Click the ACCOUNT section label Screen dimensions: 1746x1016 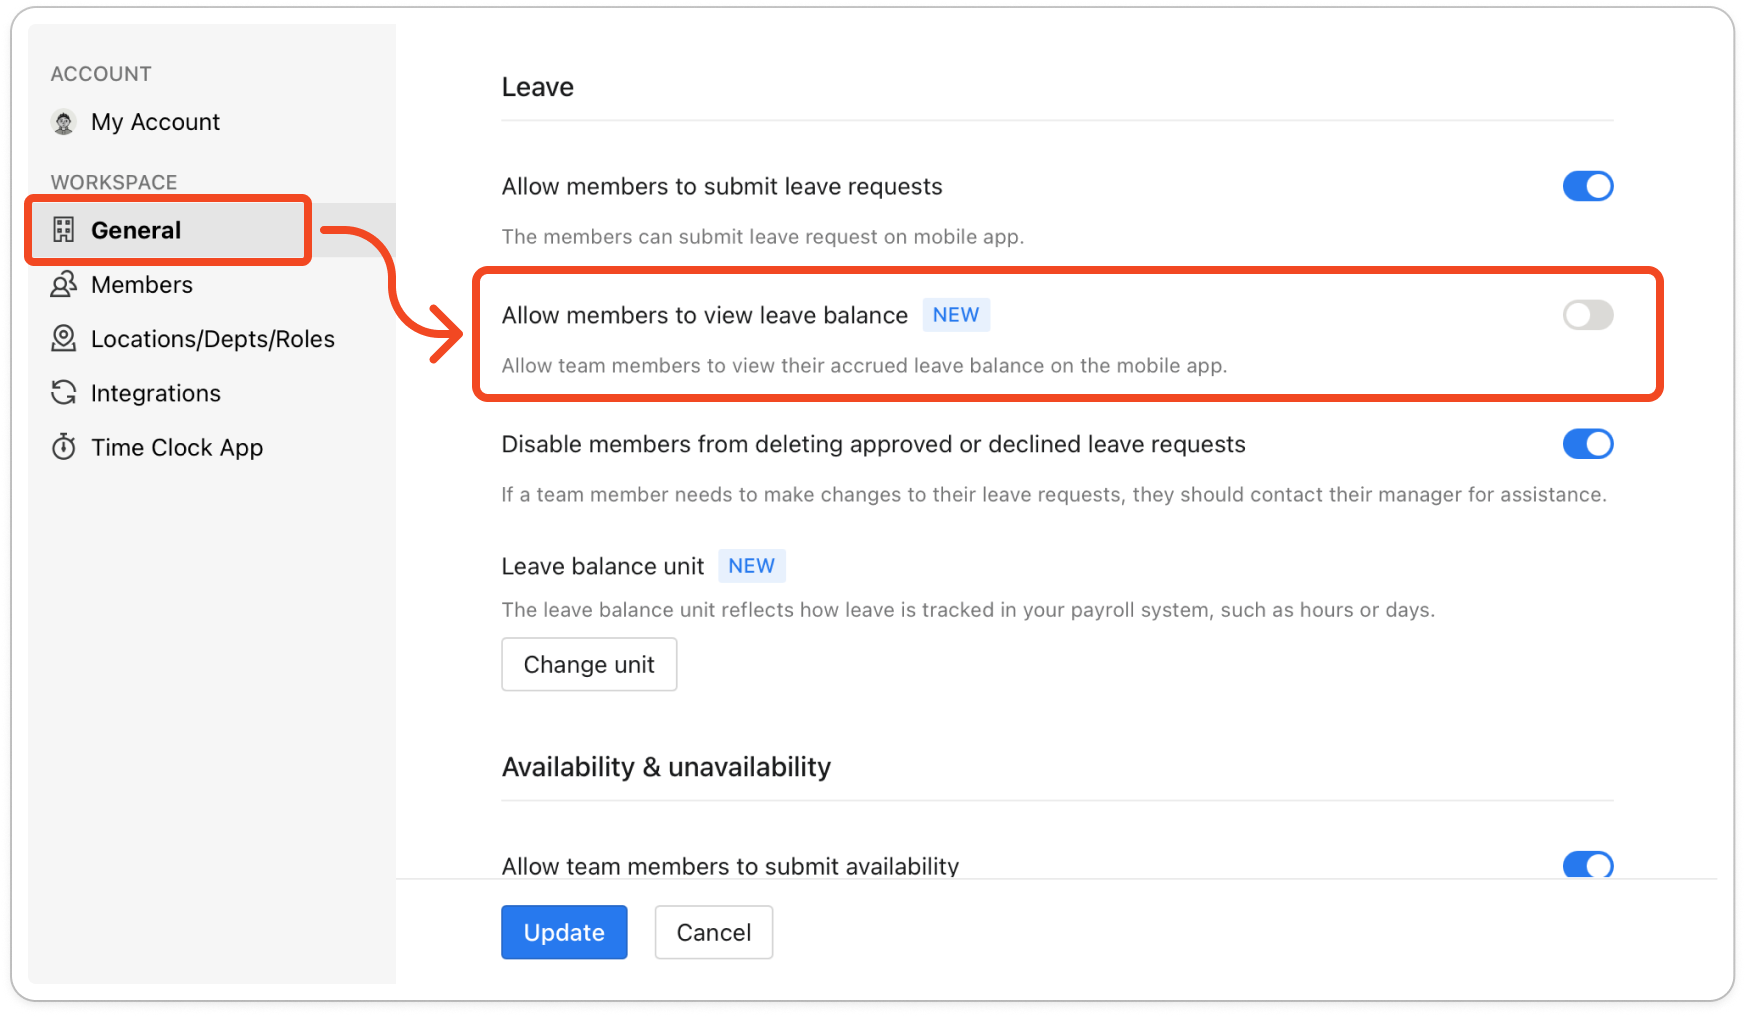(x=101, y=74)
